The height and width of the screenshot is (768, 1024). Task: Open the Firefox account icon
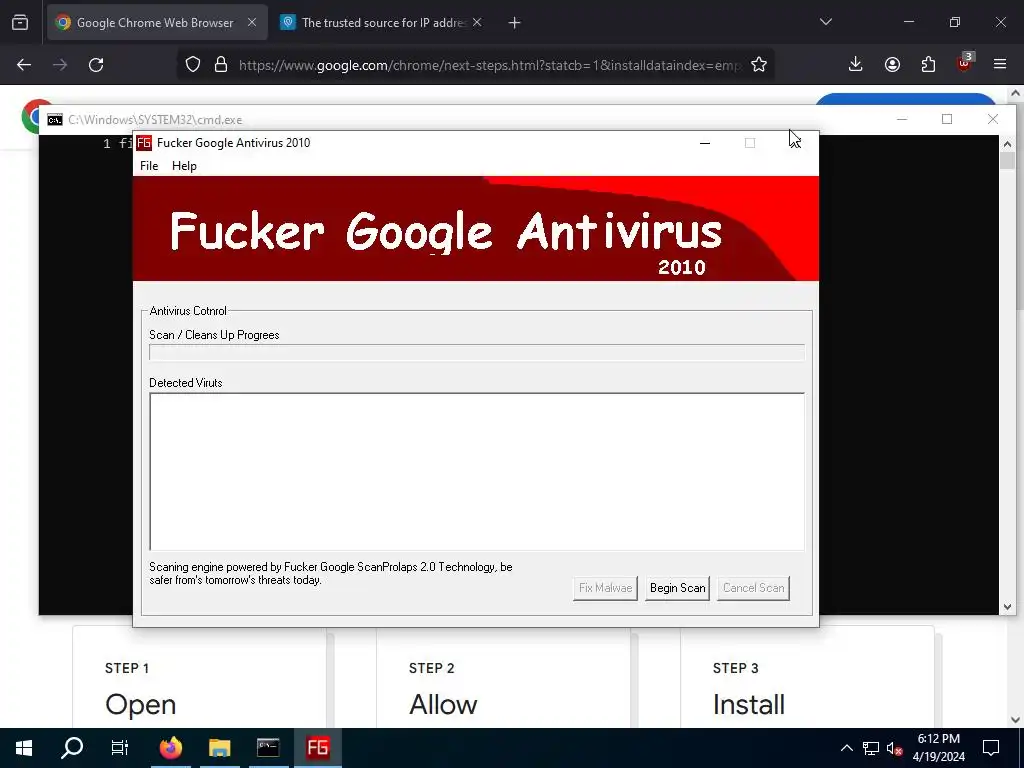pos(892,64)
